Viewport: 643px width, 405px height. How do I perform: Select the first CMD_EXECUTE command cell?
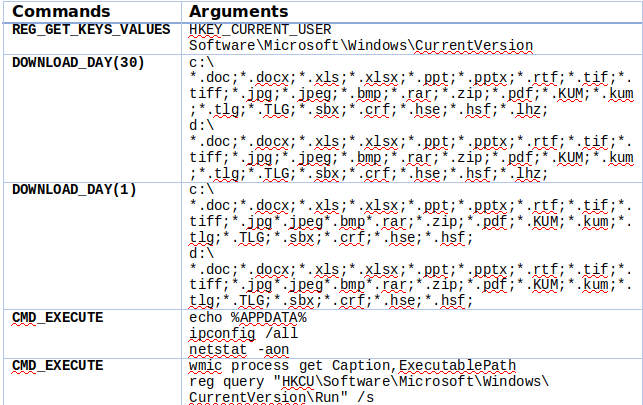tap(56, 317)
